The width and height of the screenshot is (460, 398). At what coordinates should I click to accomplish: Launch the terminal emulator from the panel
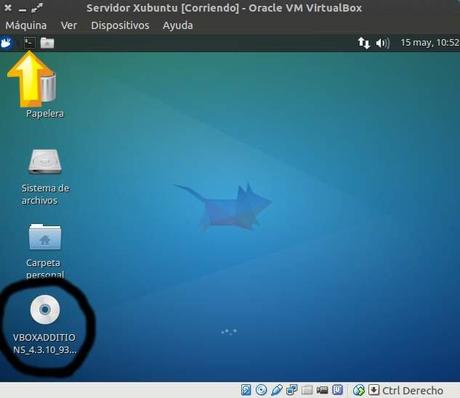tap(30, 43)
